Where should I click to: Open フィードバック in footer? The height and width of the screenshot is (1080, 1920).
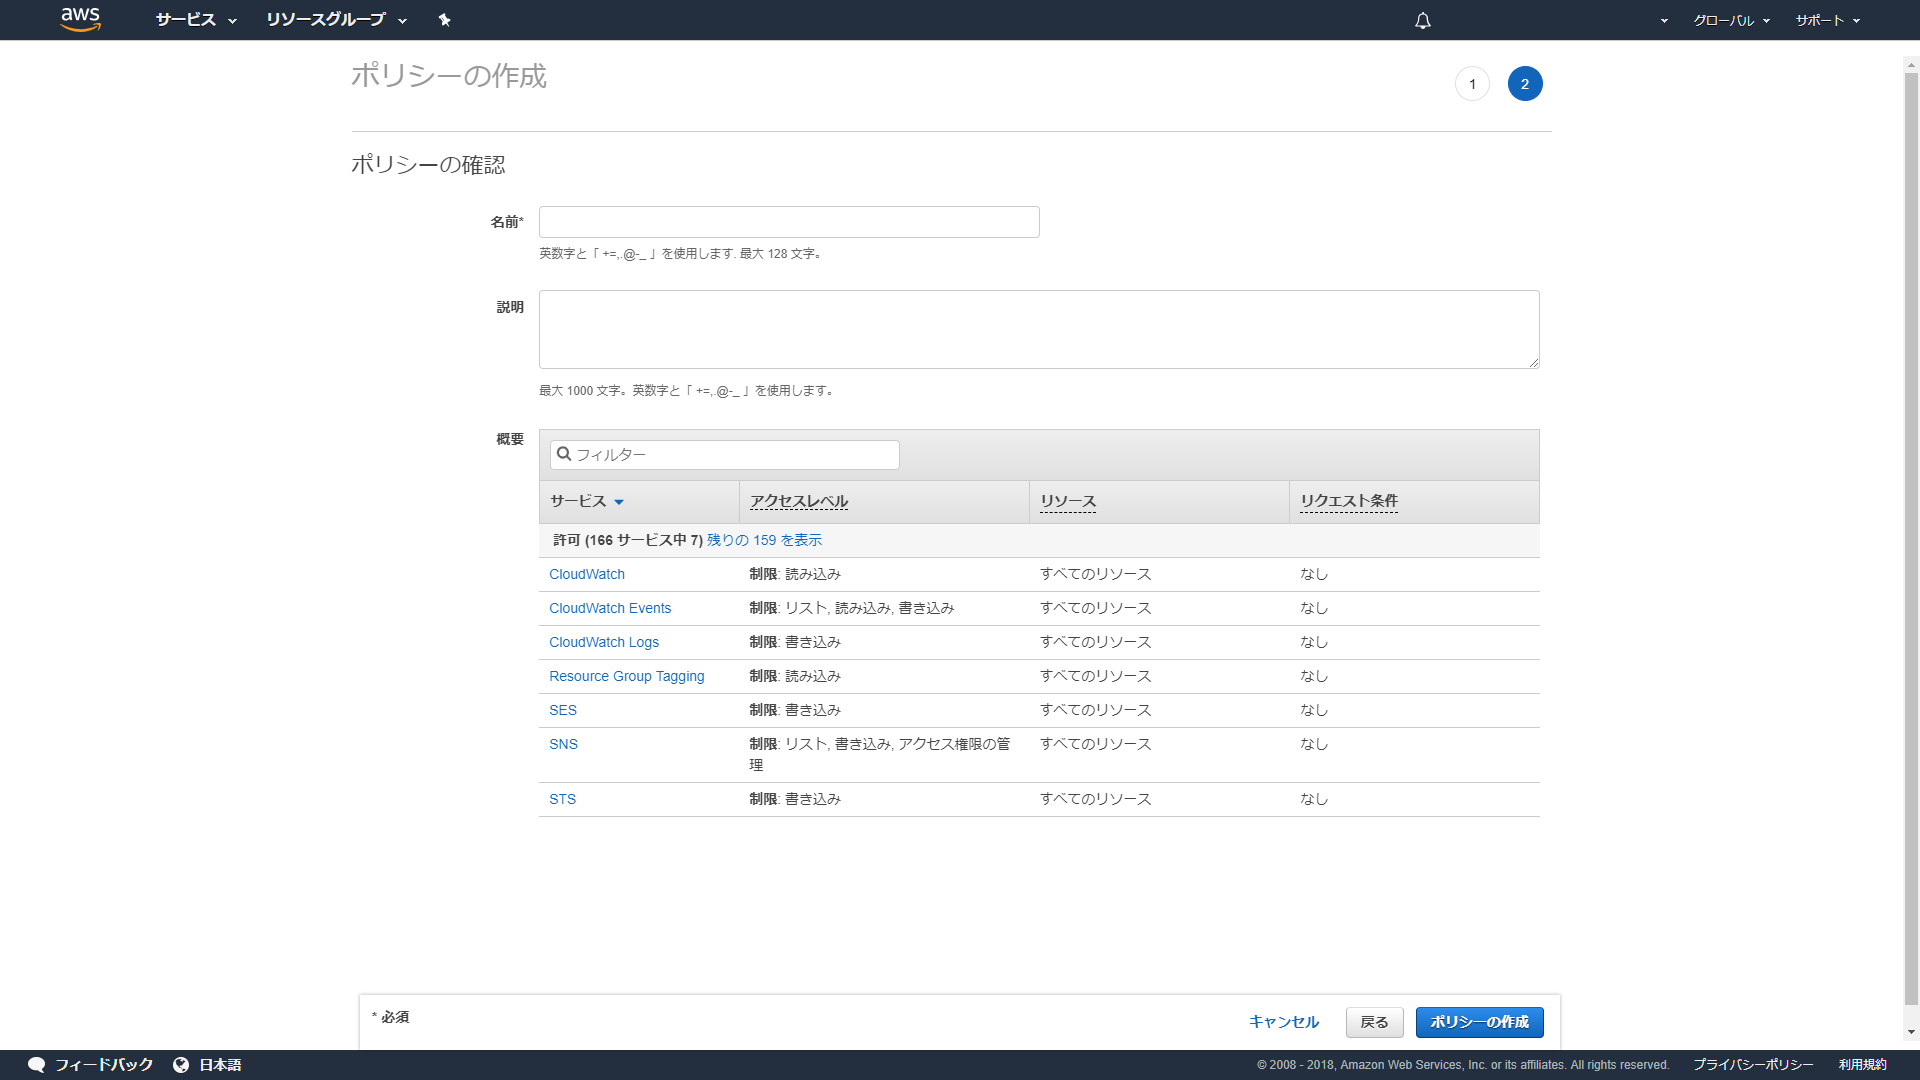point(104,1065)
